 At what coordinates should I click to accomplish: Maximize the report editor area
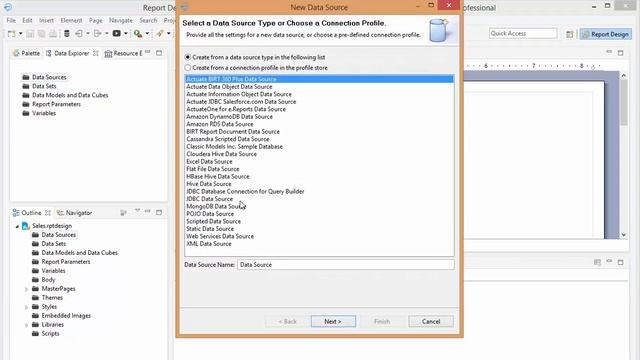click(620, 53)
